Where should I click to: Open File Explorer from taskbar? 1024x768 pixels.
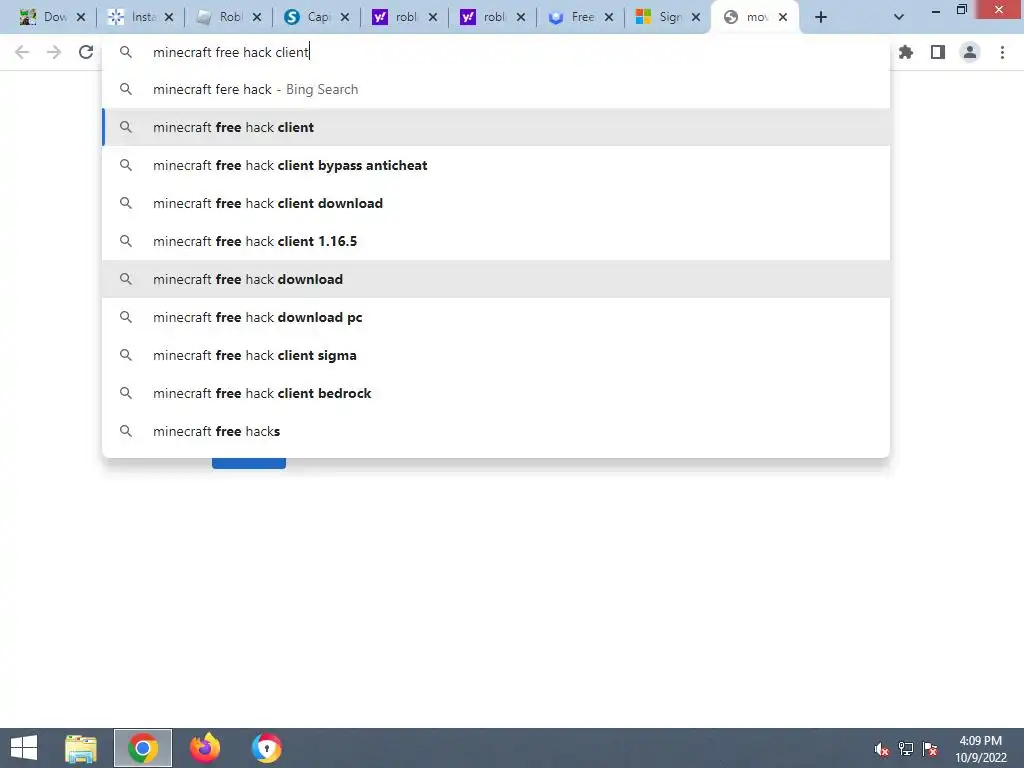tap(81, 748)
